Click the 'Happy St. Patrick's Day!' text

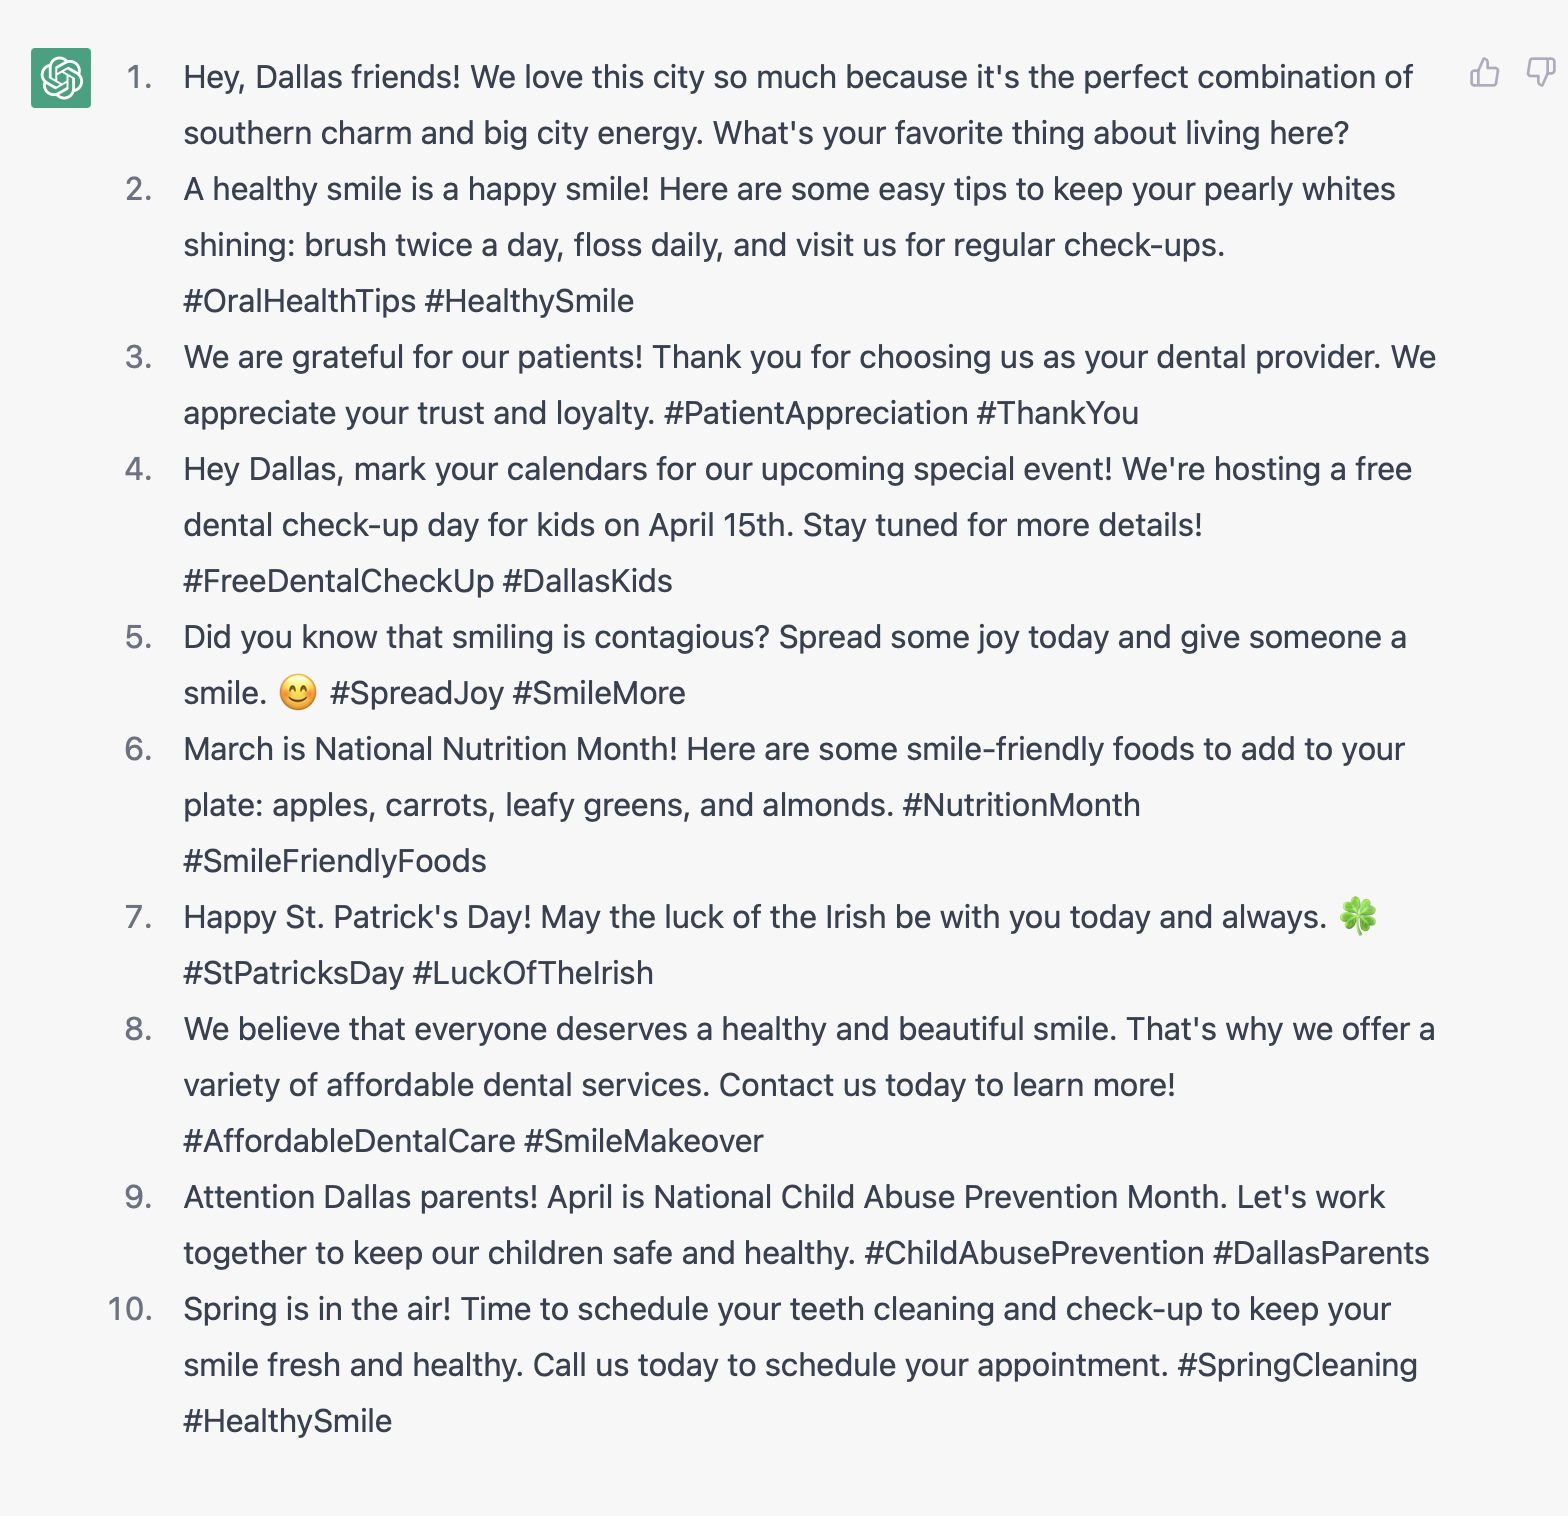click(x=358, y=917)
